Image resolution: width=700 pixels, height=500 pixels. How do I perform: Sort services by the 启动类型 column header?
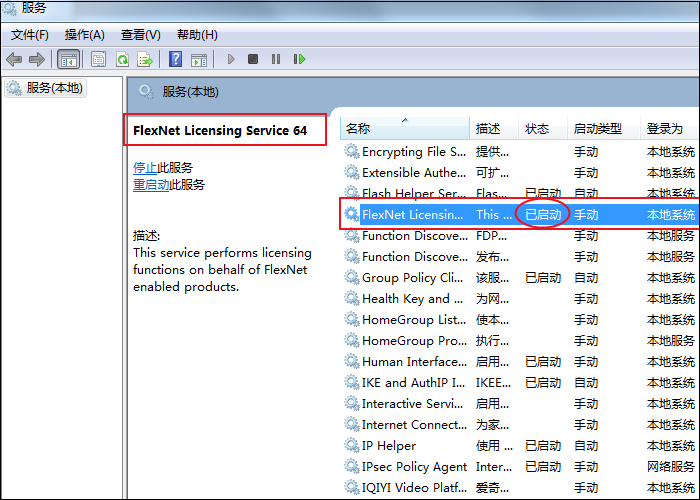(597, 129)
